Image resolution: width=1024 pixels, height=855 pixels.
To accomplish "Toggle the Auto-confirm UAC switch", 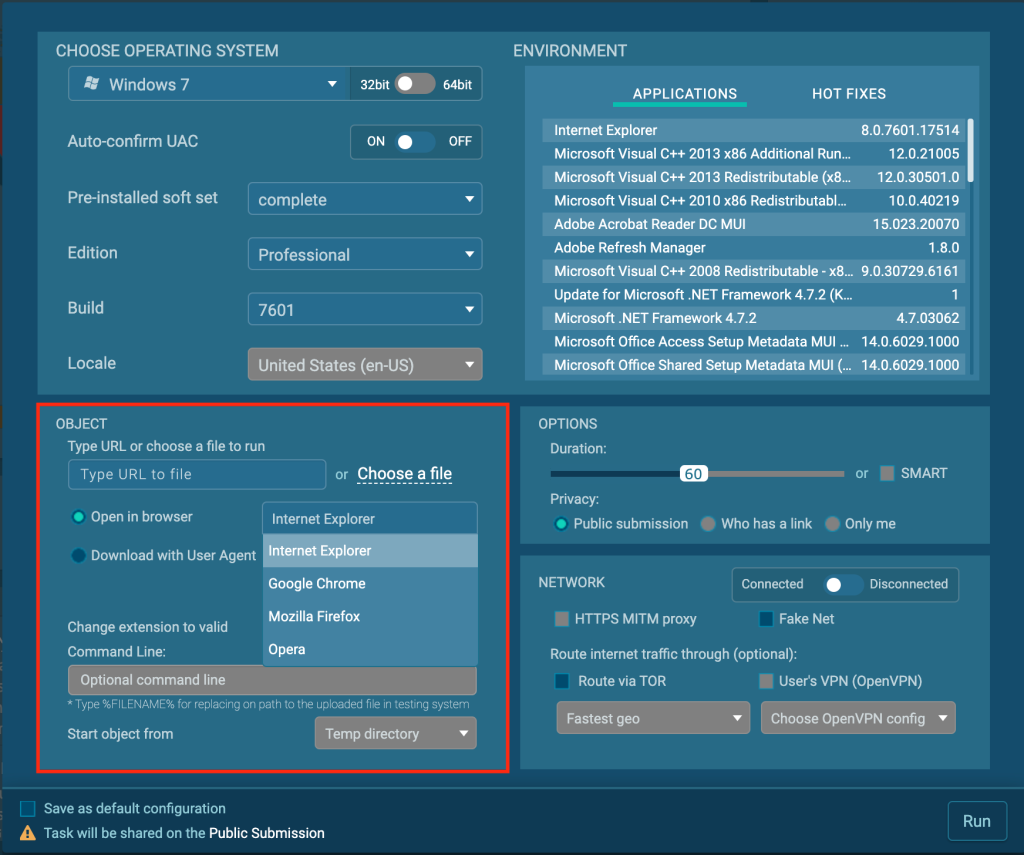I will [415, 142].
